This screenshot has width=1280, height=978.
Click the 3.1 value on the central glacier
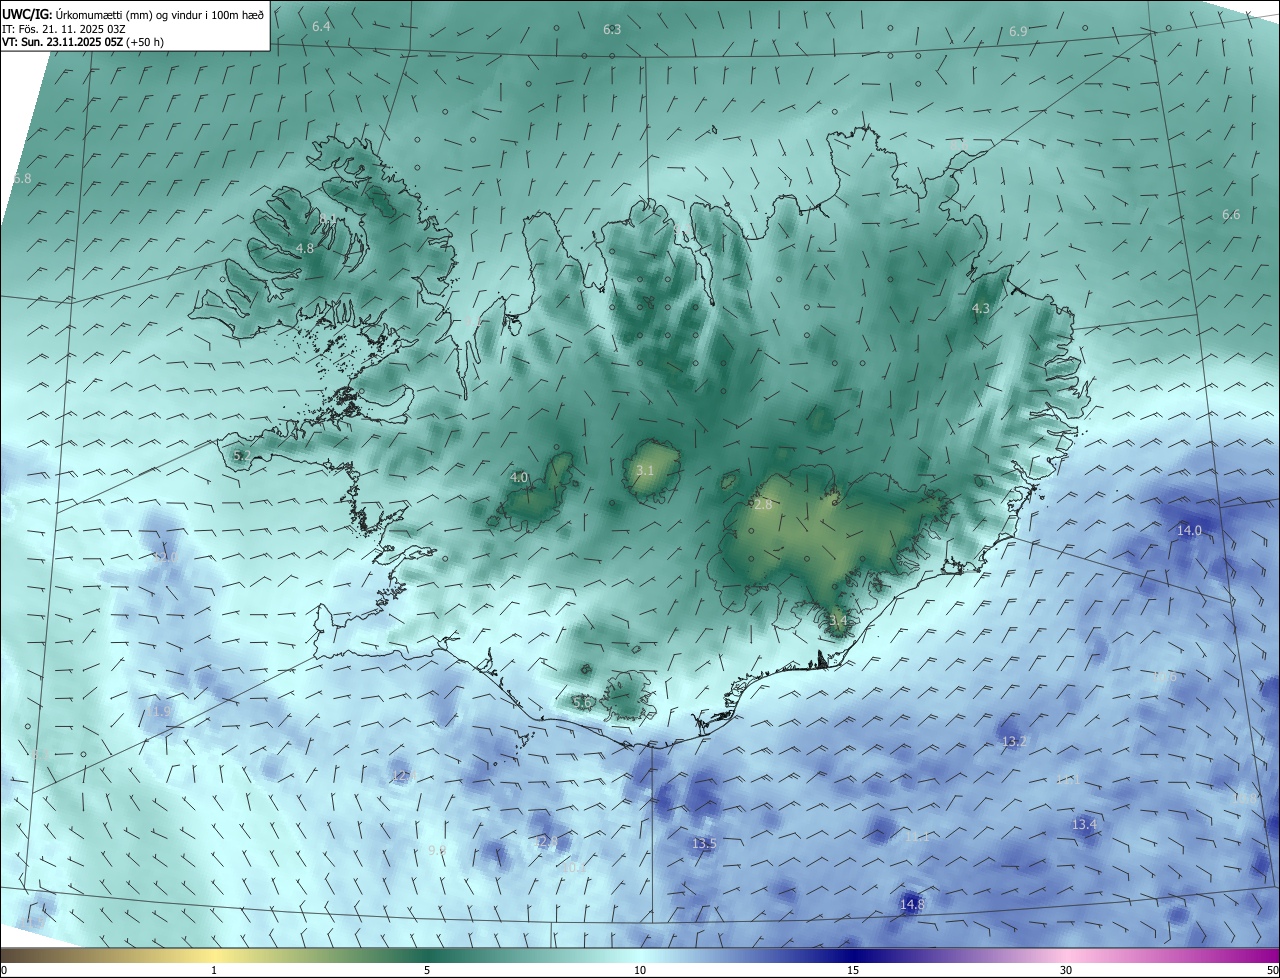[645, 471]
